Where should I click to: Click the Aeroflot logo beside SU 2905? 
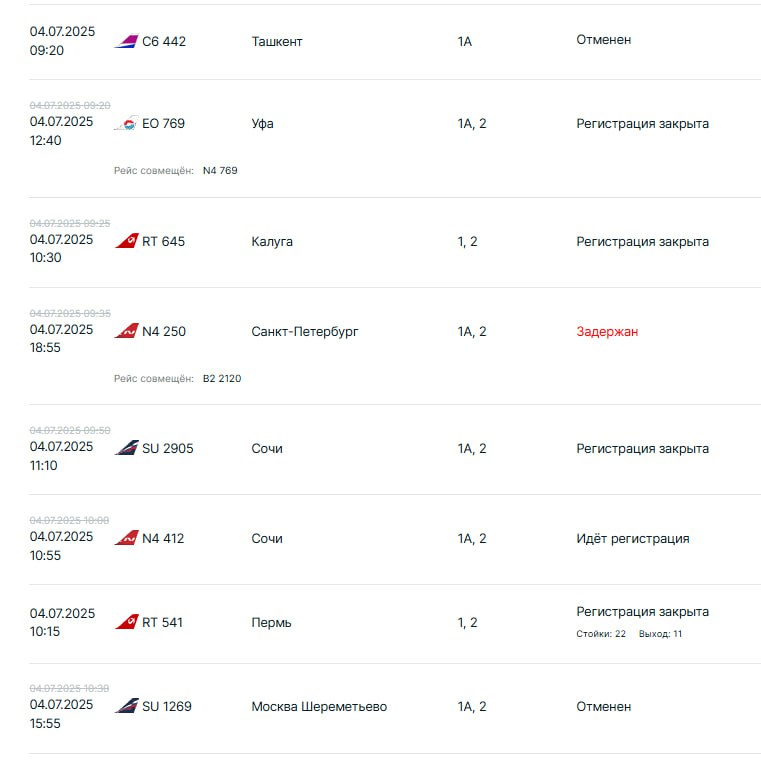[126, 448]
